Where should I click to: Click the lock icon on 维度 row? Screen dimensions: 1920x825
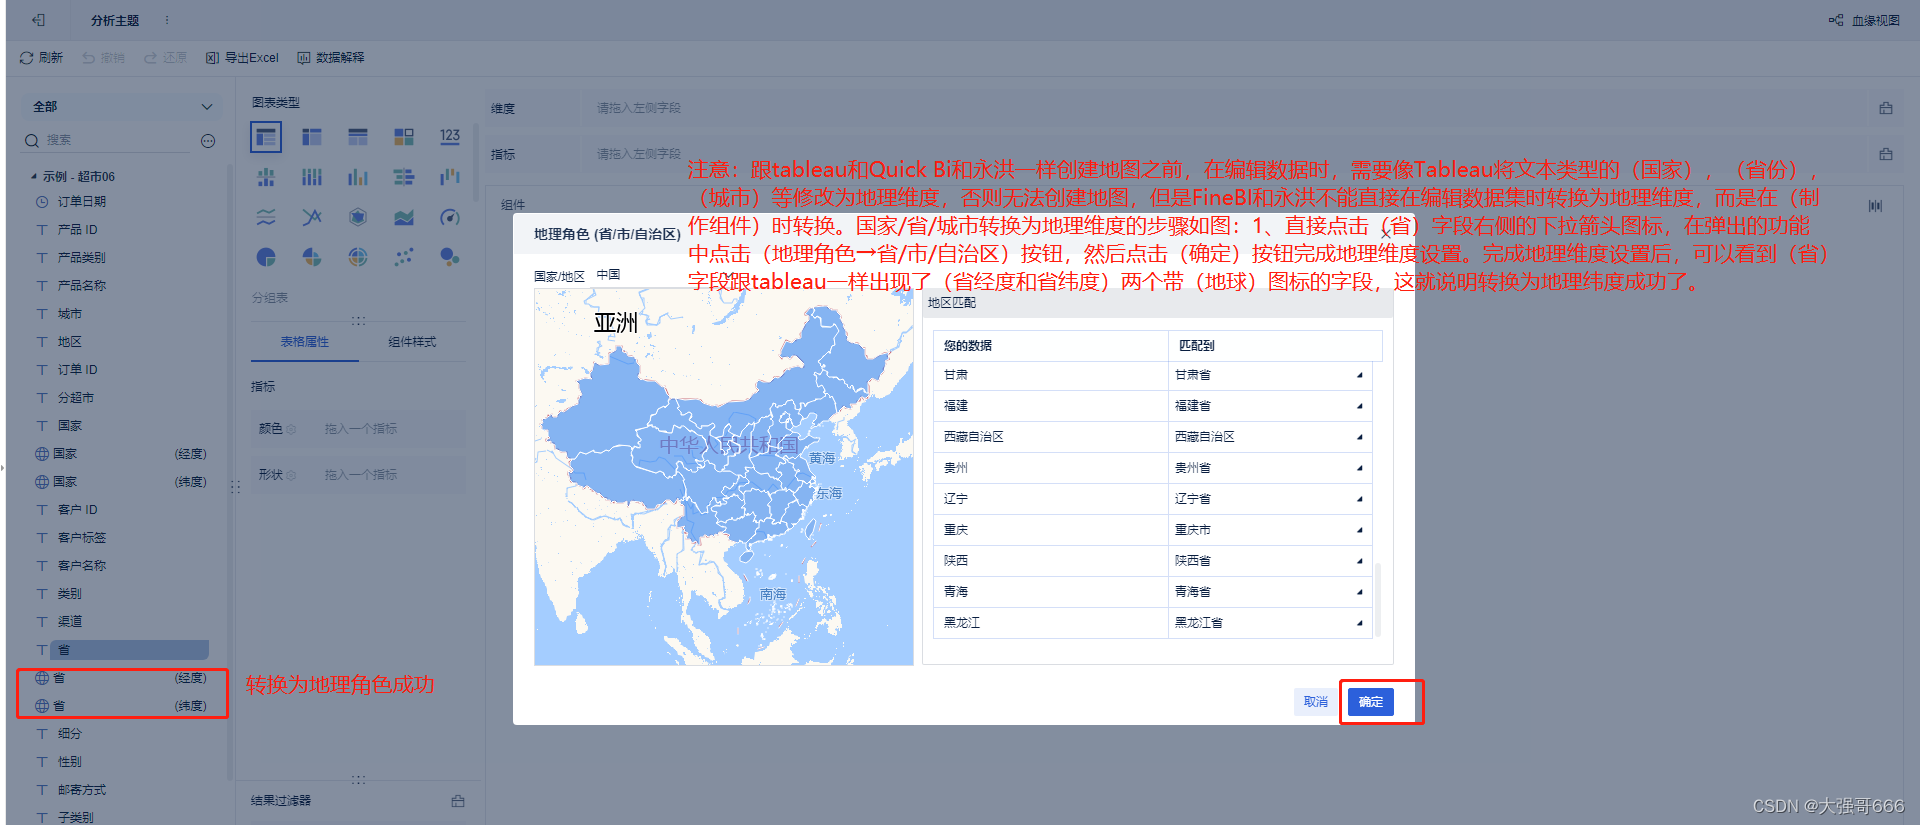pos(1886,108)
